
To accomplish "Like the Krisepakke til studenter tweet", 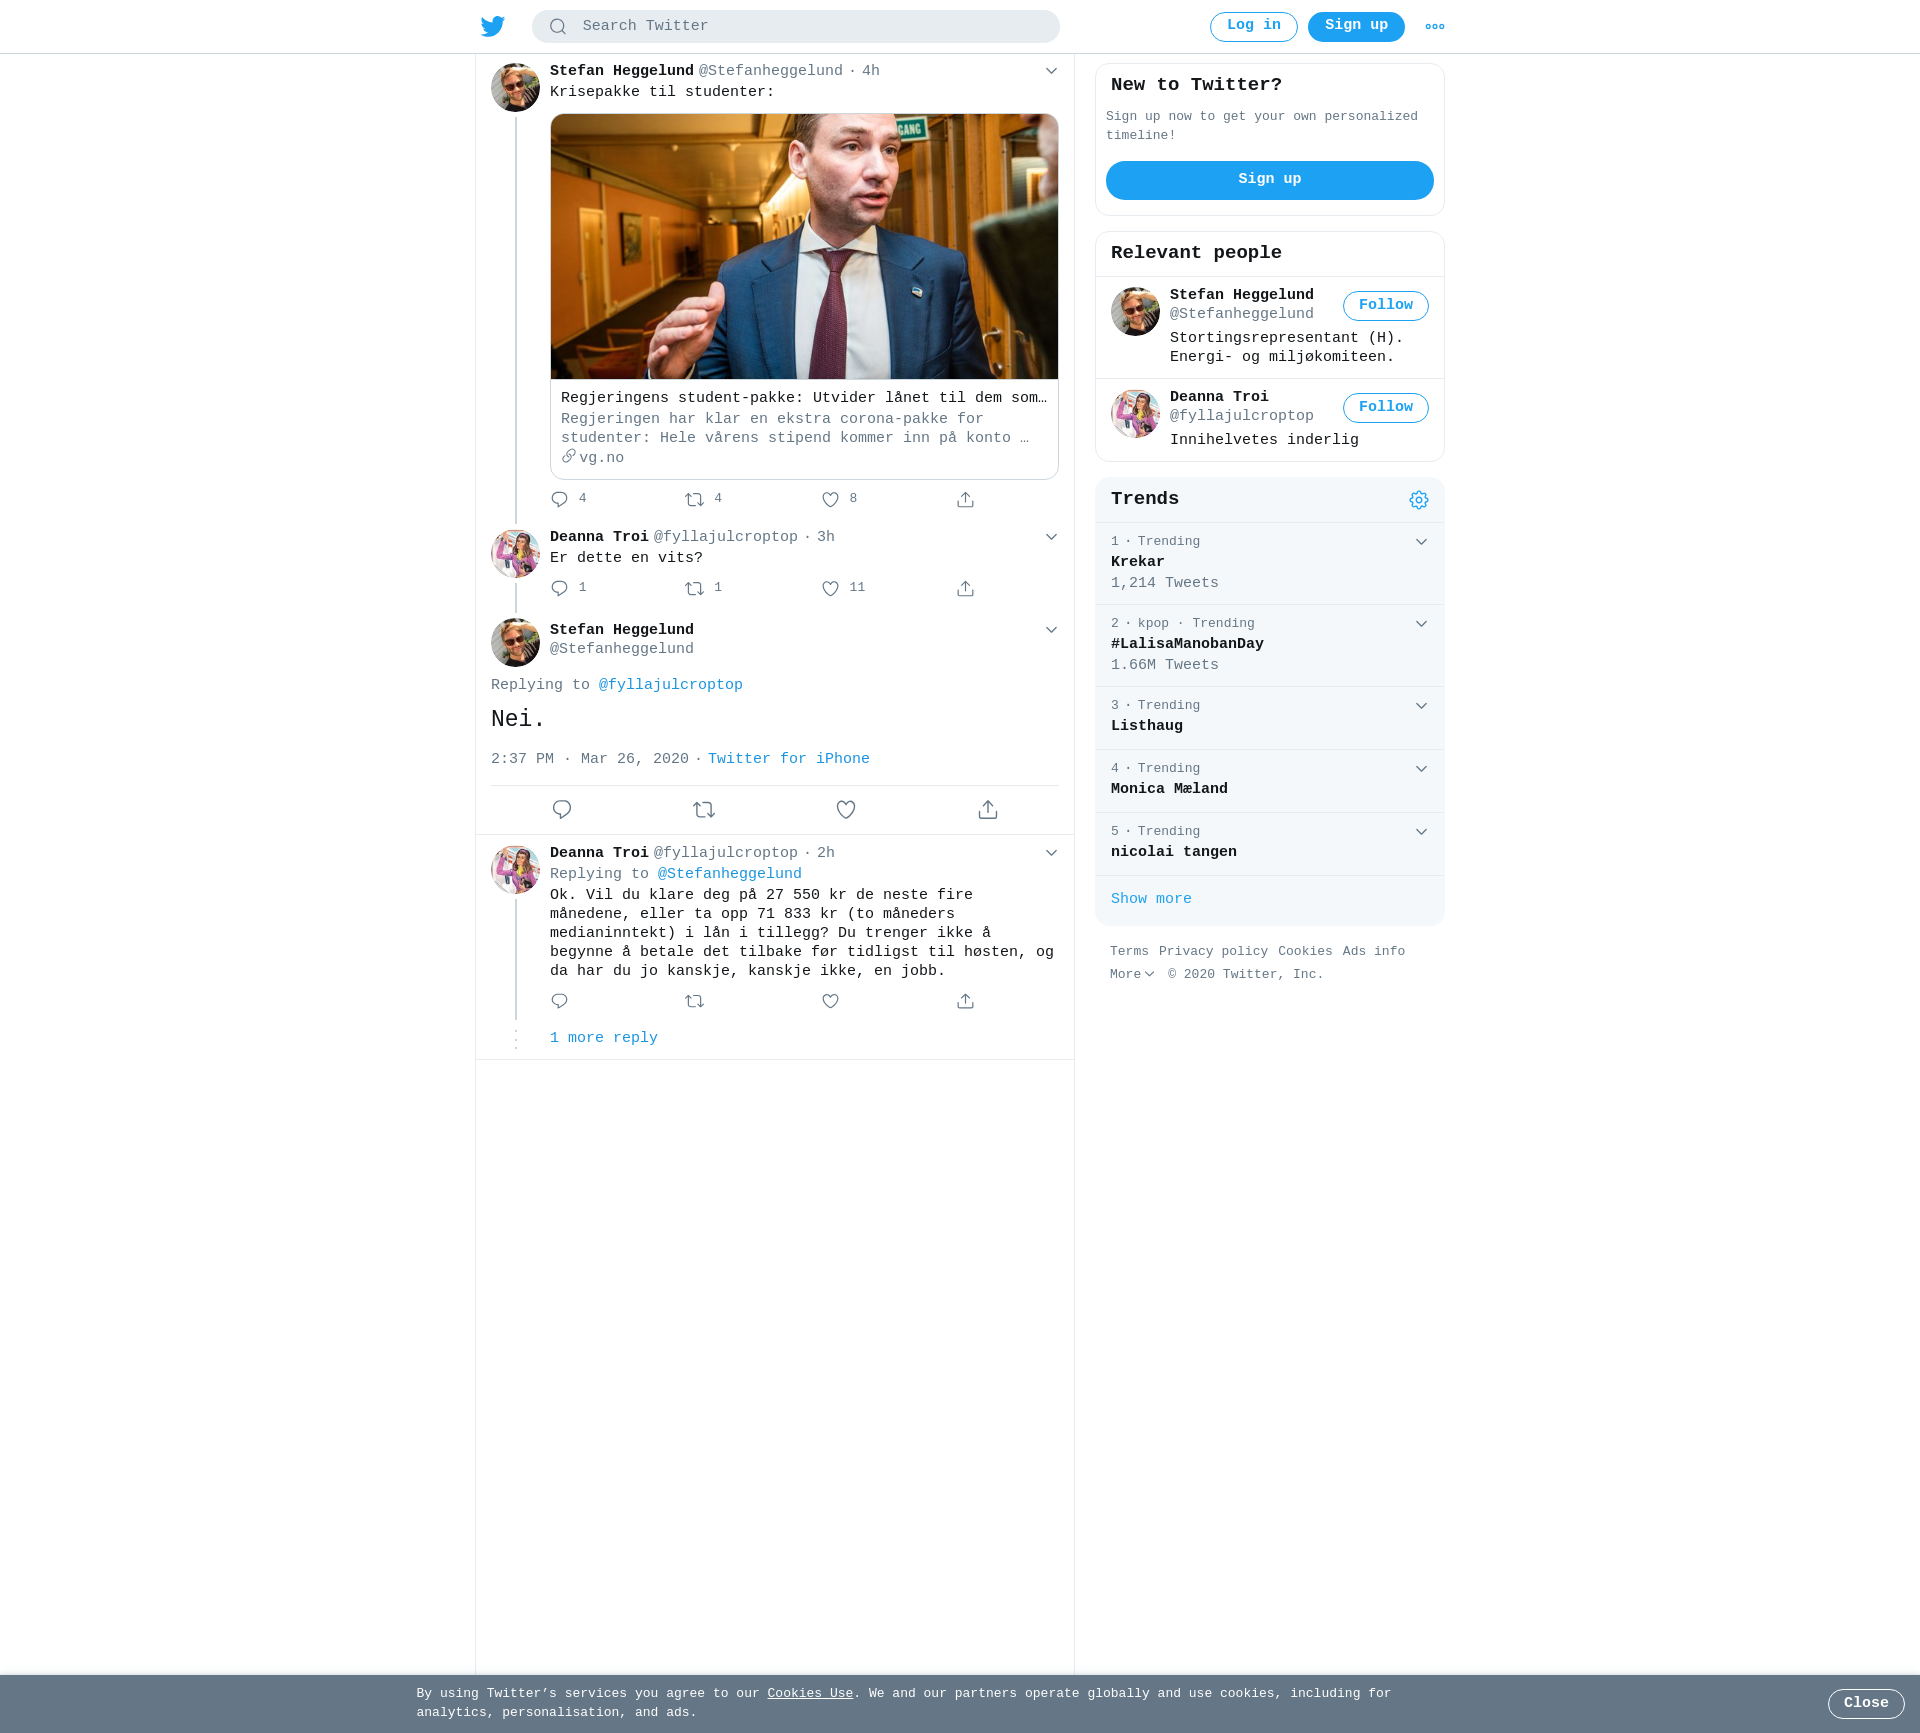I will (x=830, y=499).
